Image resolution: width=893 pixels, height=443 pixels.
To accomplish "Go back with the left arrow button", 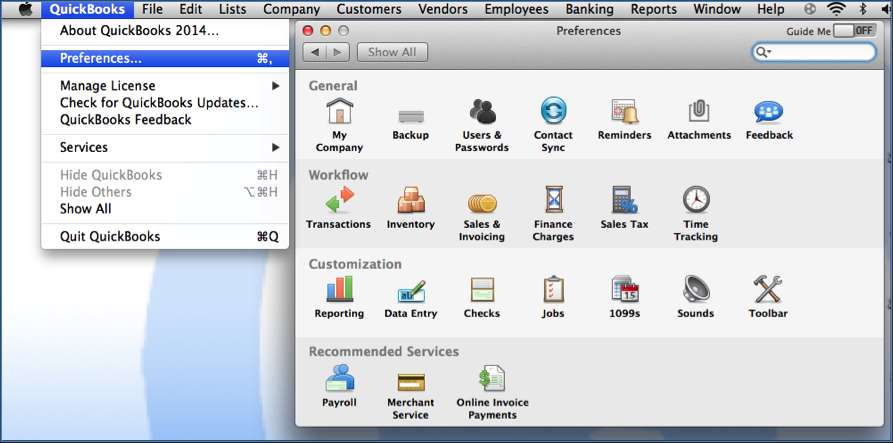I will [315, 52].
